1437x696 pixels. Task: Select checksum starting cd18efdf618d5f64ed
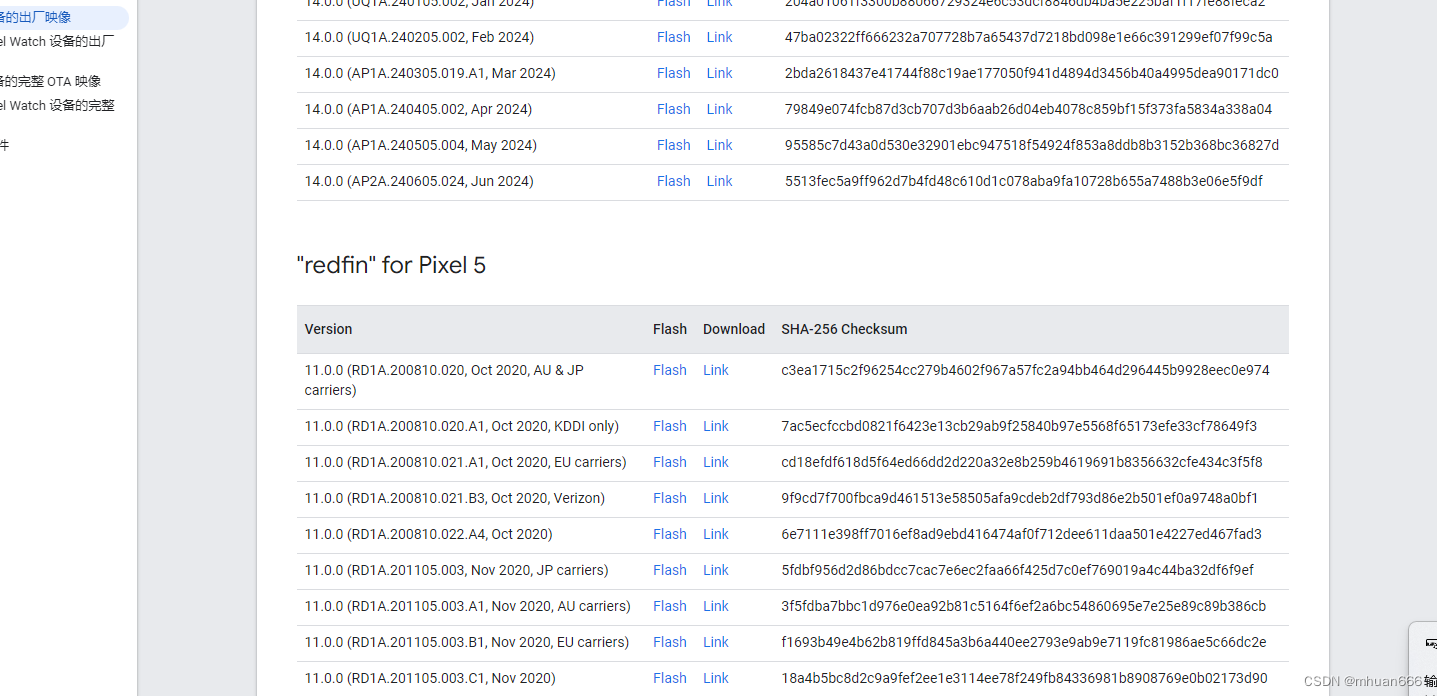tap(1021, 462)
